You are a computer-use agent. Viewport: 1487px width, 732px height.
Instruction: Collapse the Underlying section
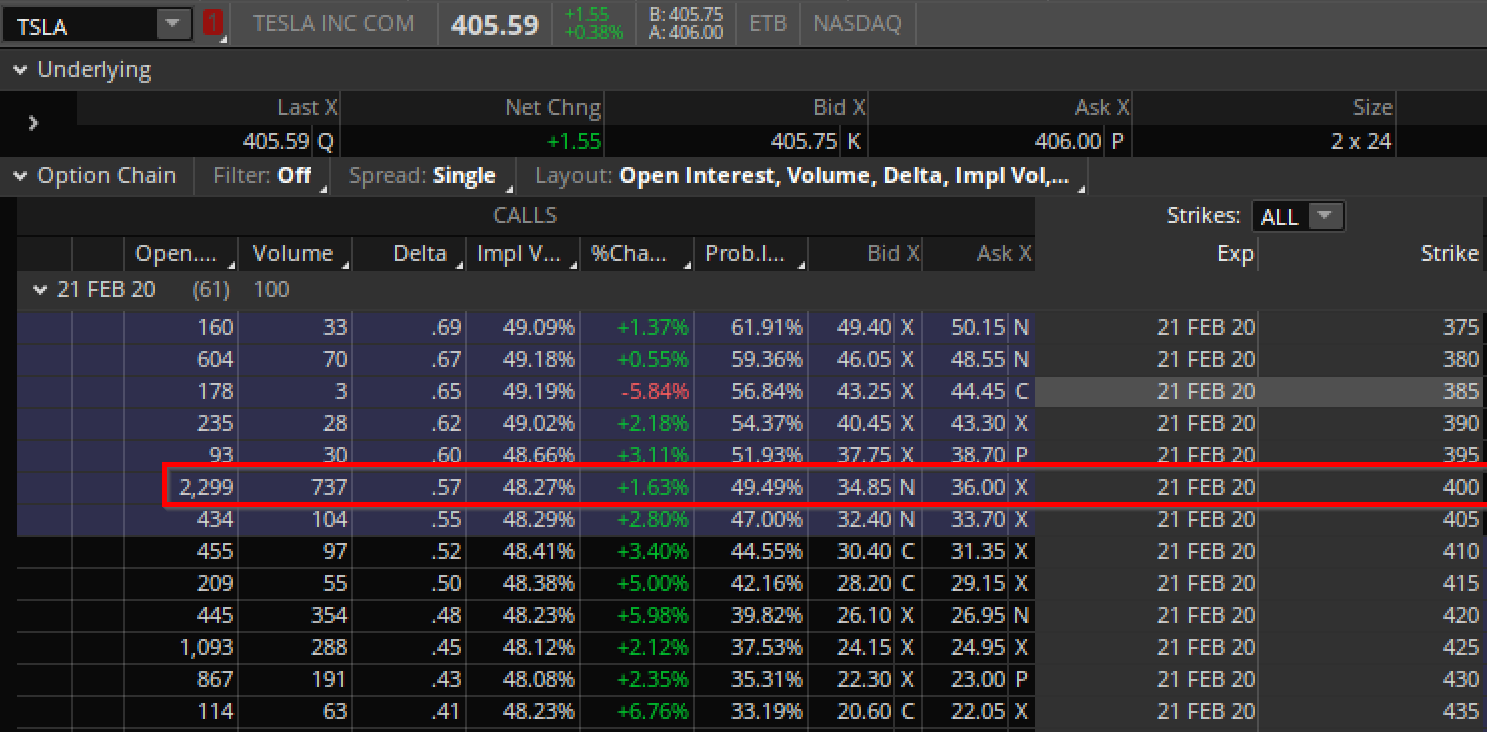[x=20, y=70]
